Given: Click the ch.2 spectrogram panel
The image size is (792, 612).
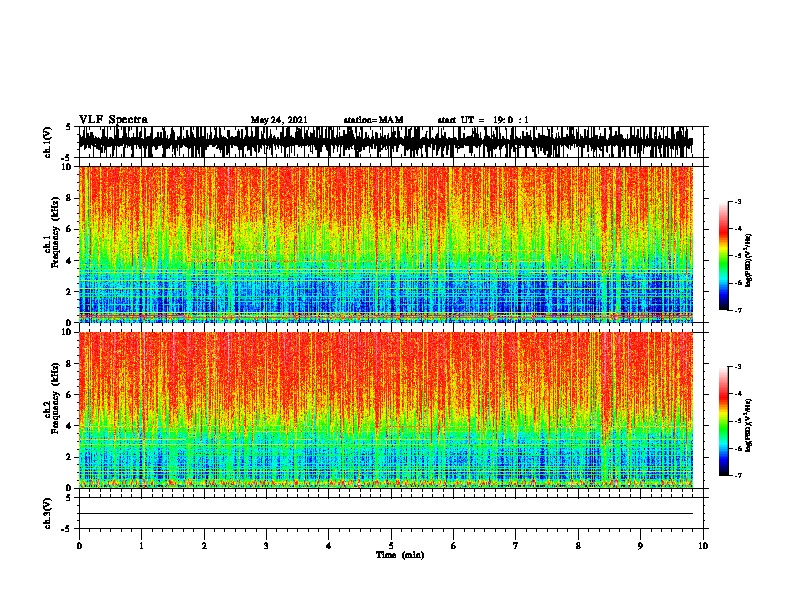Looking at the screenshot, I should pos(385,410).
